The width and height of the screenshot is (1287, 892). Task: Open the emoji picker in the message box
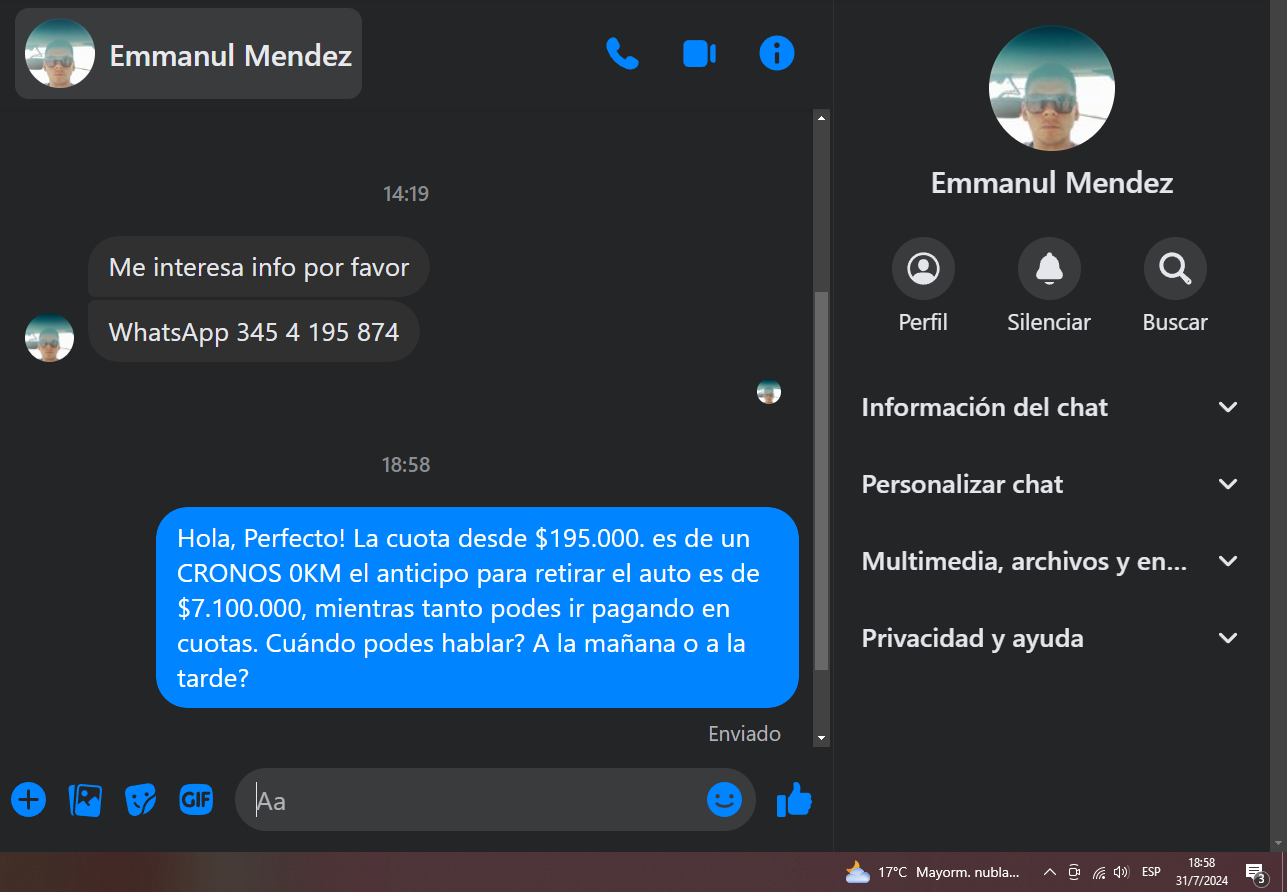[724, 799]
